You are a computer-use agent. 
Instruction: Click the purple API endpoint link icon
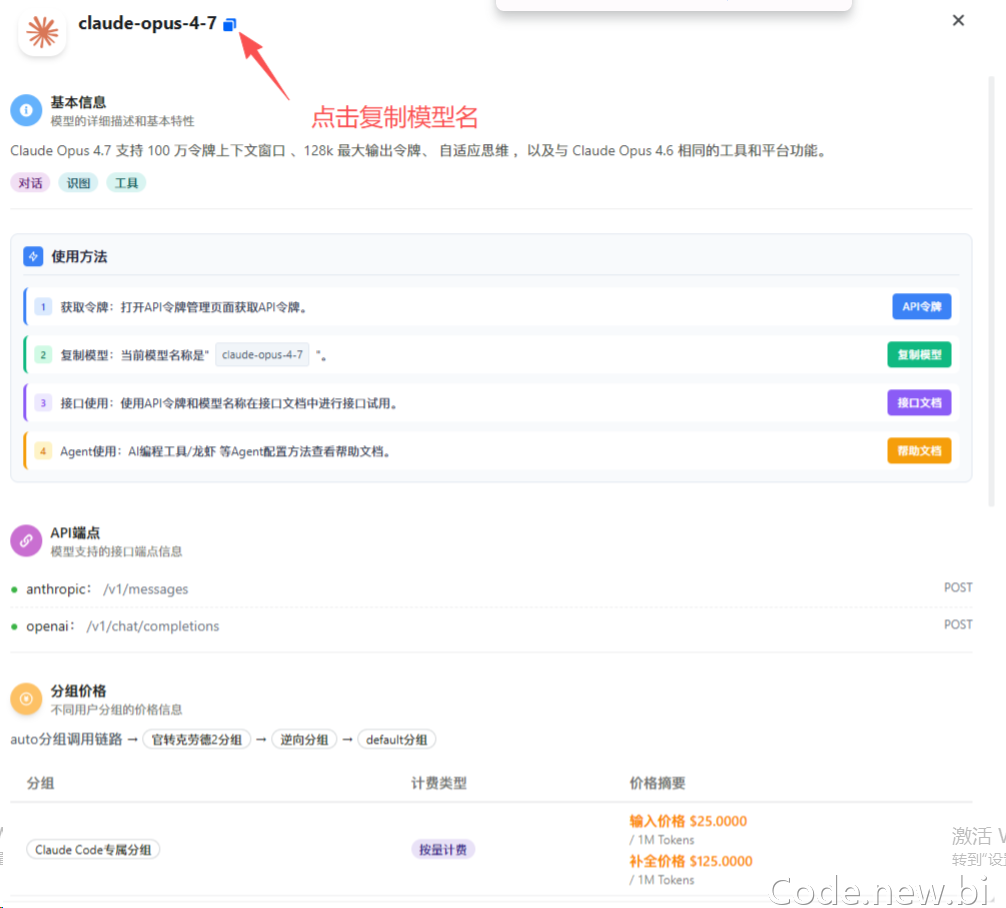pyautogui.click(x=26, y=541)
